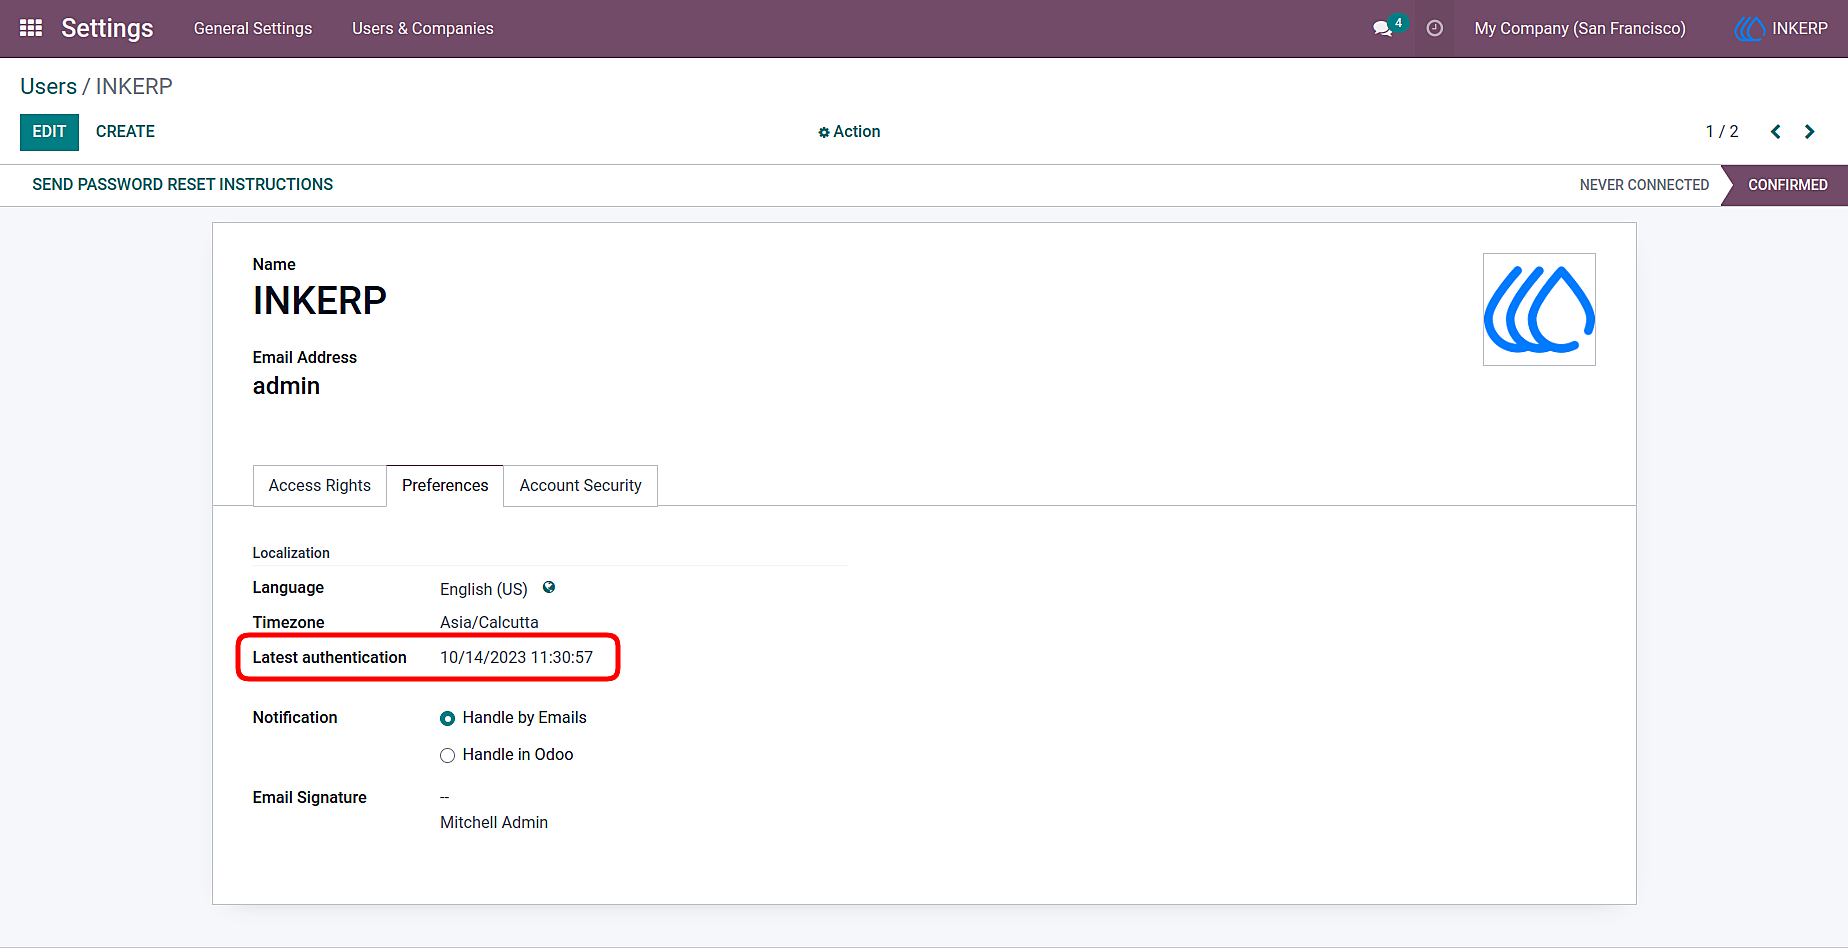
Task: Click the Settings app title
Action: 107,28
